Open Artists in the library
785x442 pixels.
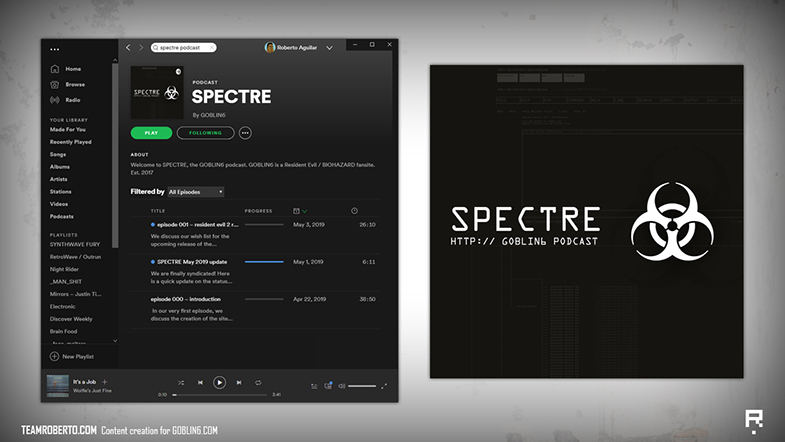point(59,179)
